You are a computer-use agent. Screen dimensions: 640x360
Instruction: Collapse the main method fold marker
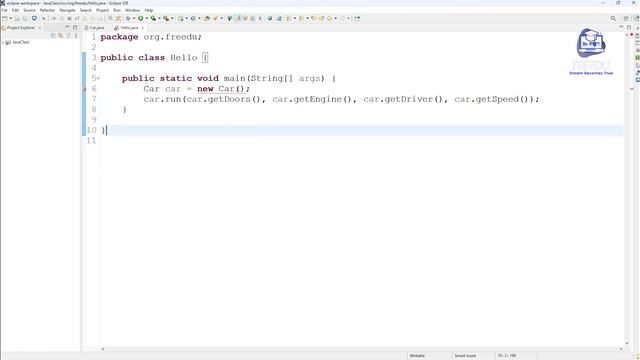(98, 78)
